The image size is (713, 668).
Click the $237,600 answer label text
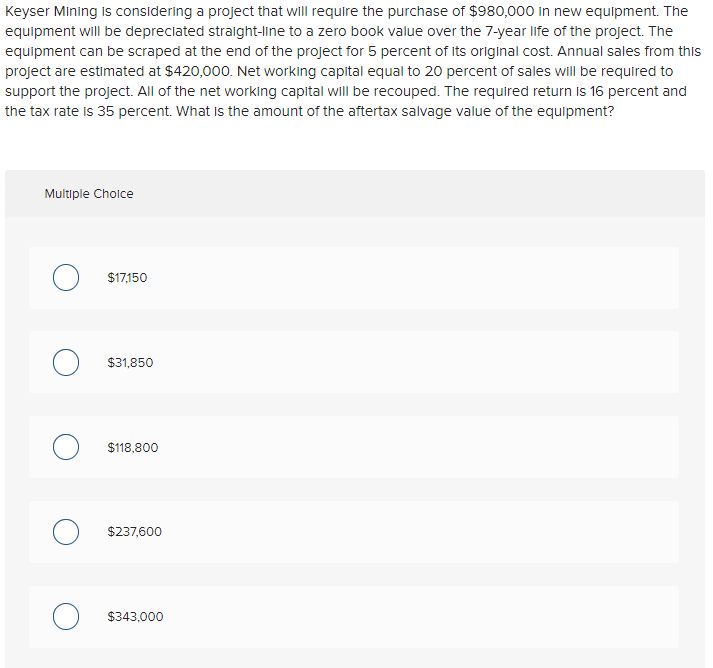134,532
